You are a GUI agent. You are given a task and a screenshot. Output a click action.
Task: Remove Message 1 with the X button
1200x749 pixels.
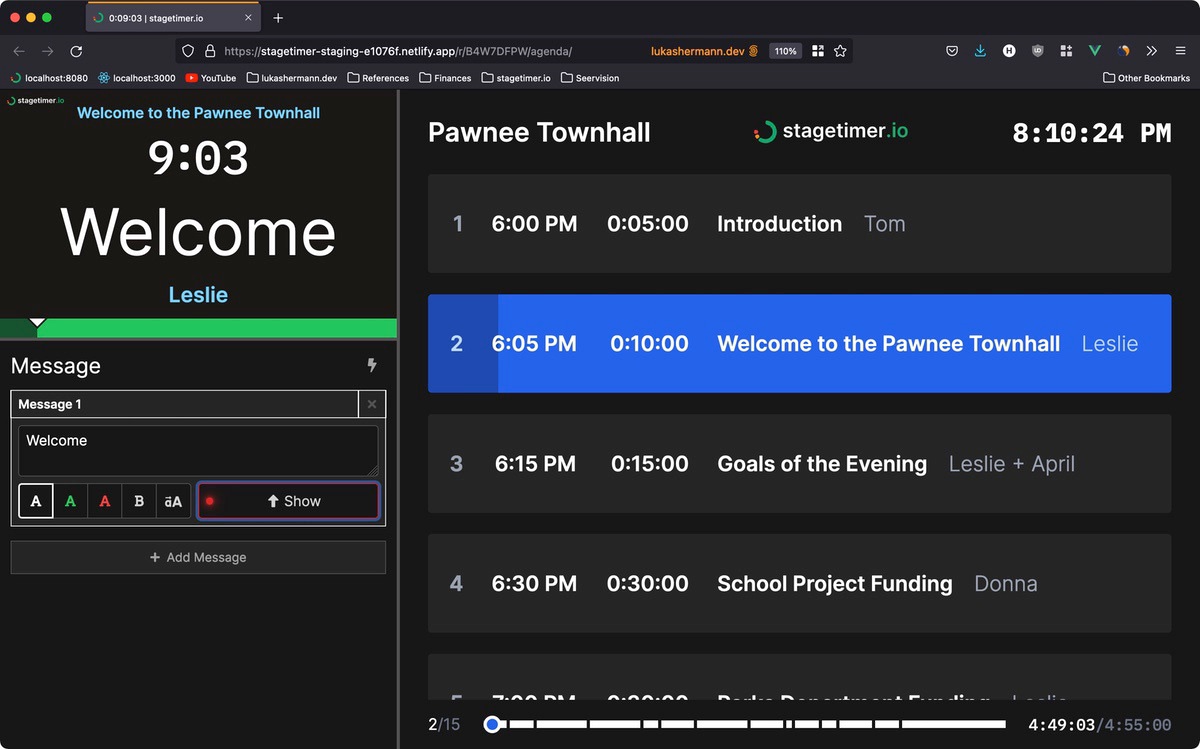point(372,404)
